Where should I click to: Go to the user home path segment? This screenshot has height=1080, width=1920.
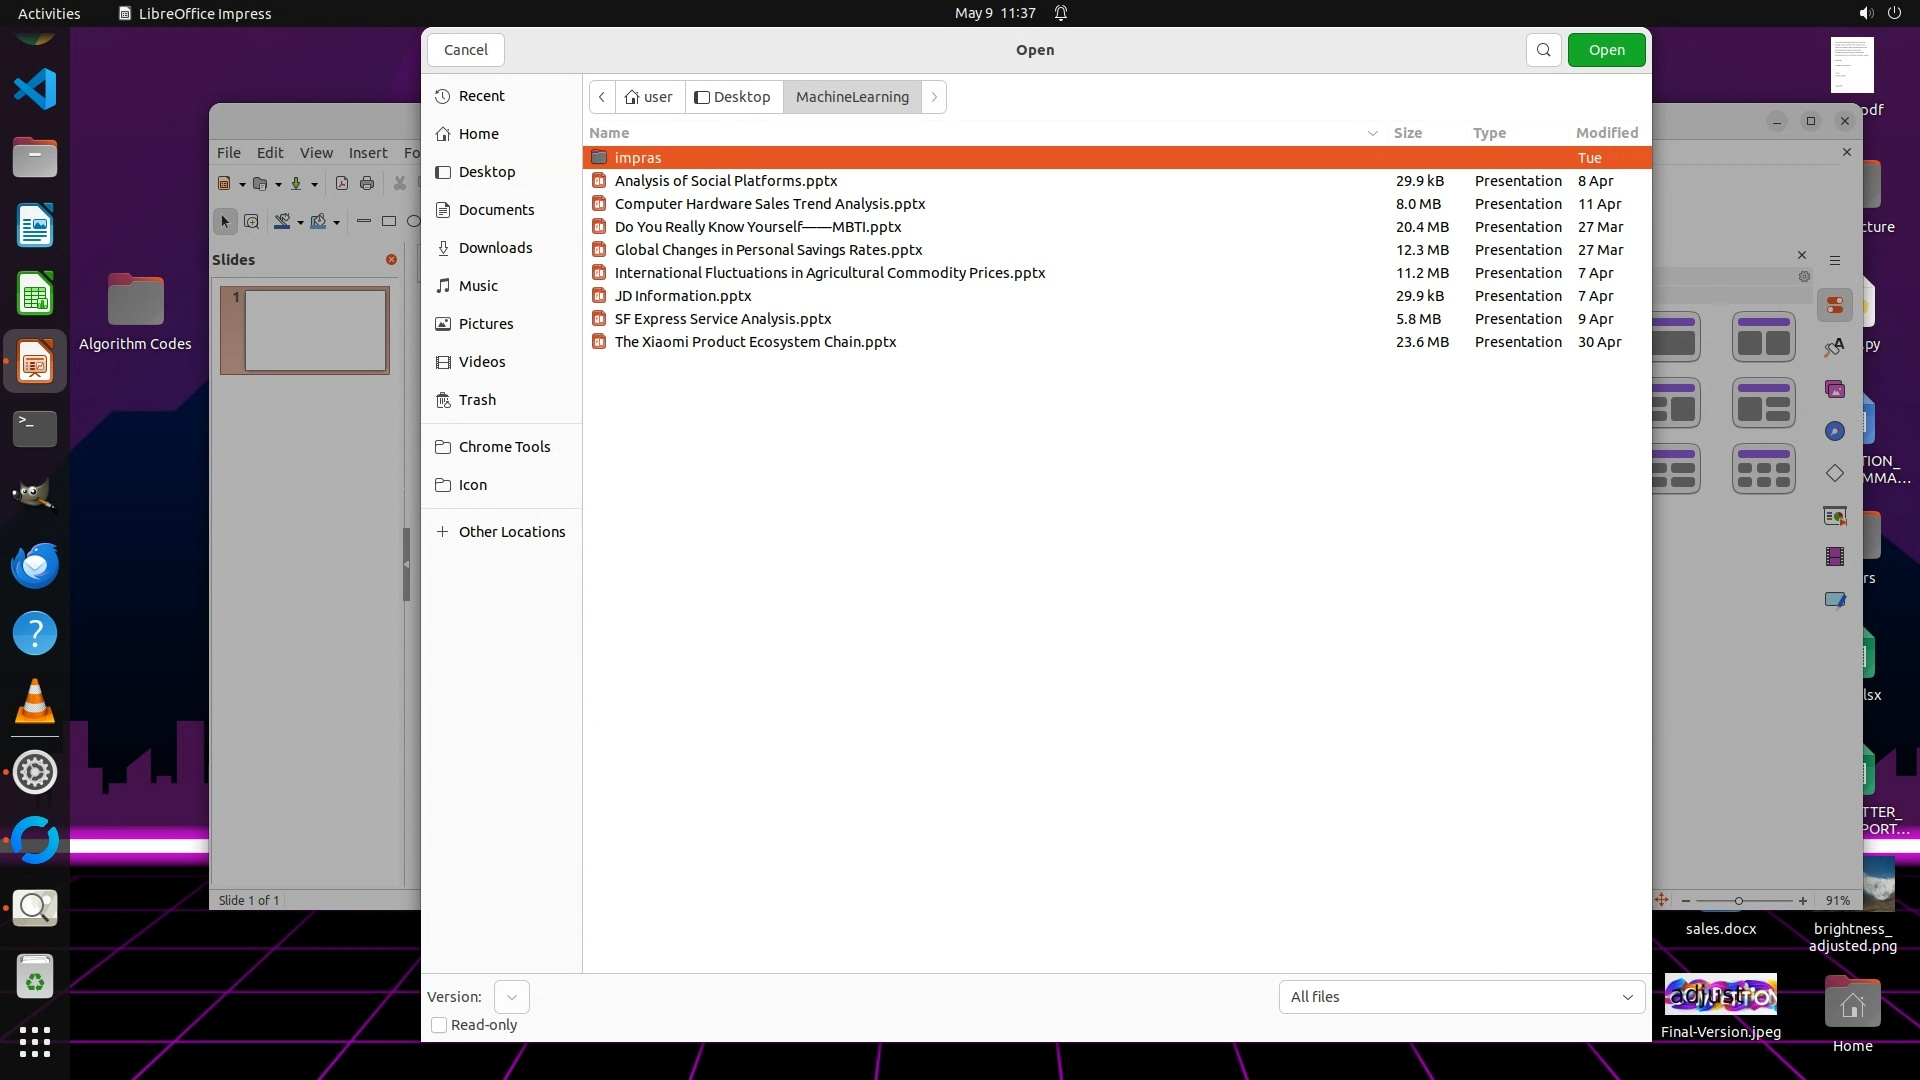649,97
